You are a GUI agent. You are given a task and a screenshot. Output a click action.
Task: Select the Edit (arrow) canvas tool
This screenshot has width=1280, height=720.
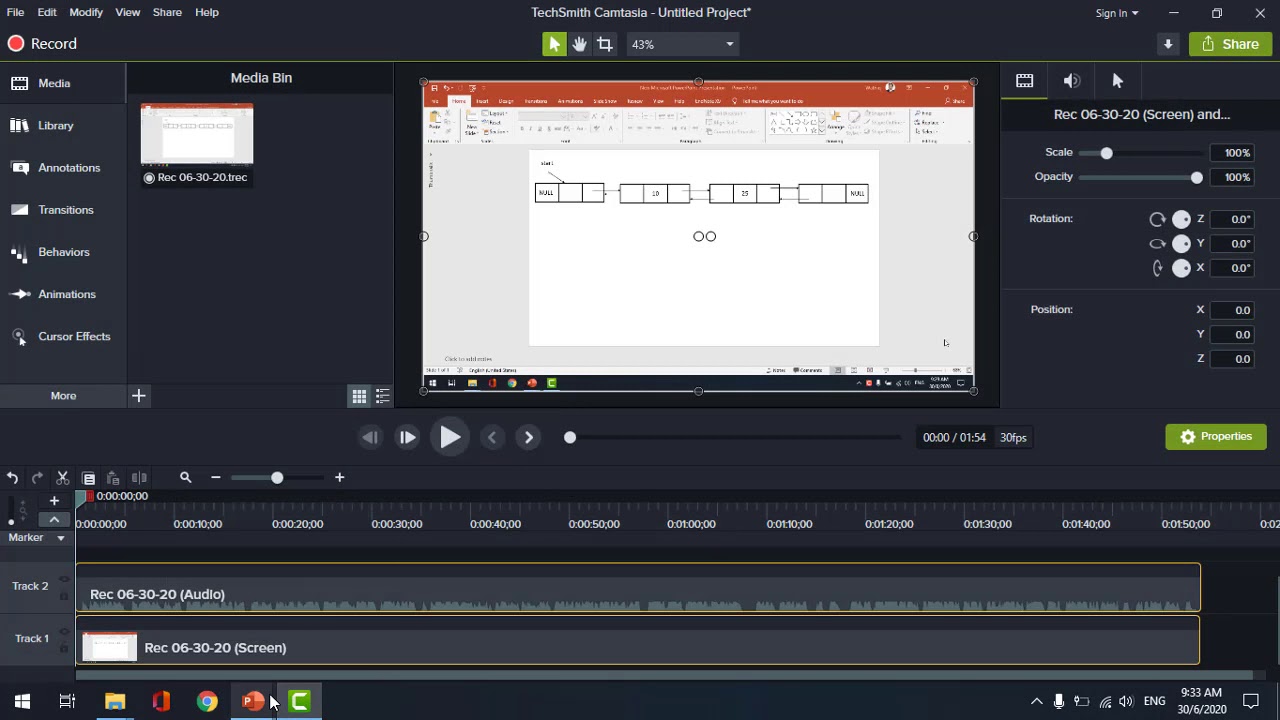554,44
